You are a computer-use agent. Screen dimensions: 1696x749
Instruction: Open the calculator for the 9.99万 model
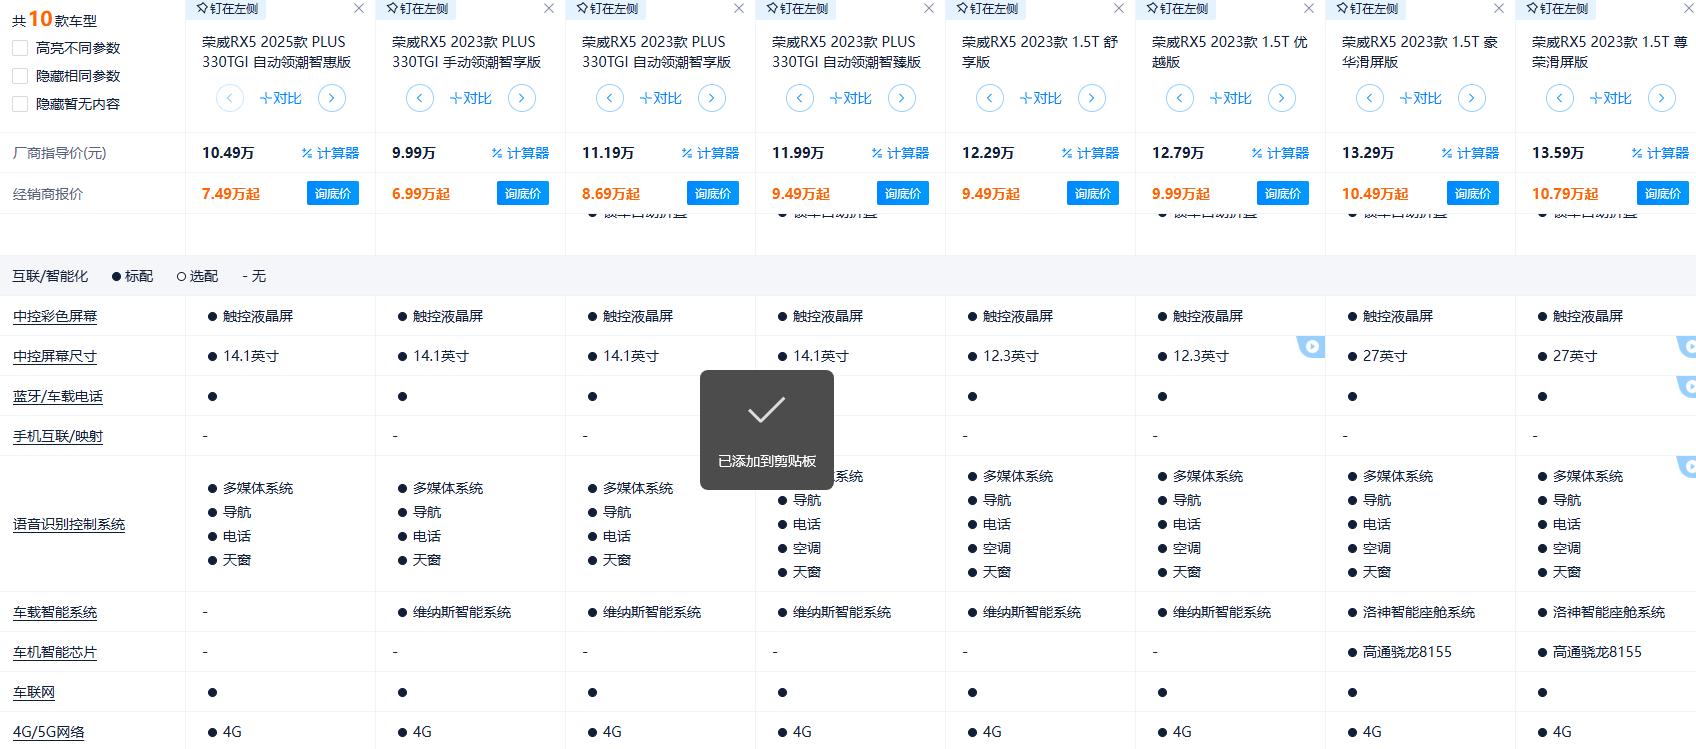tap(520, 153)
